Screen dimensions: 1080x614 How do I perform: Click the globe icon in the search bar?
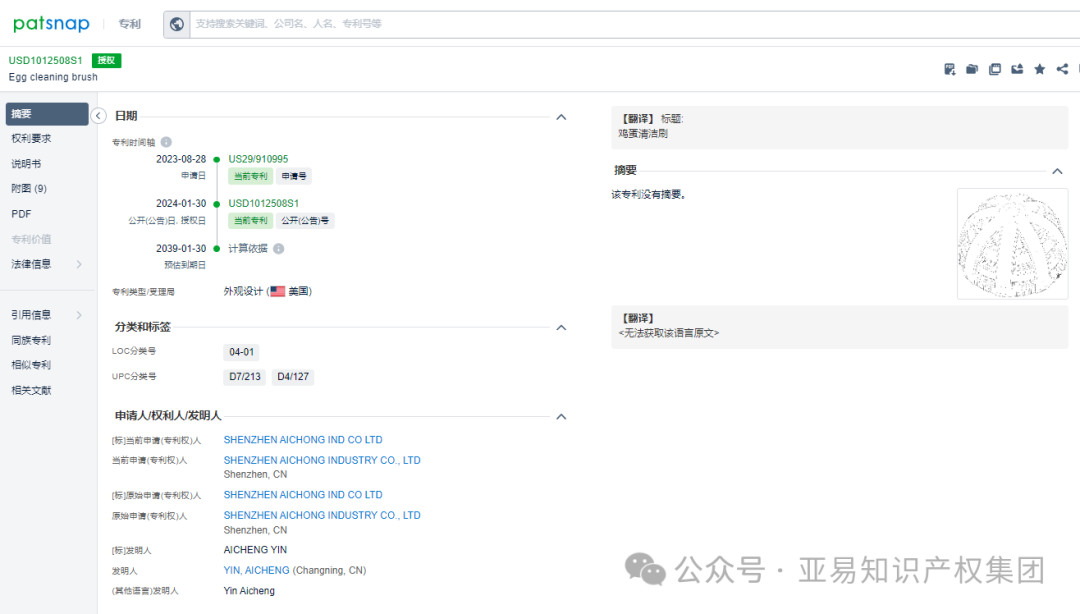coord(177,23)
